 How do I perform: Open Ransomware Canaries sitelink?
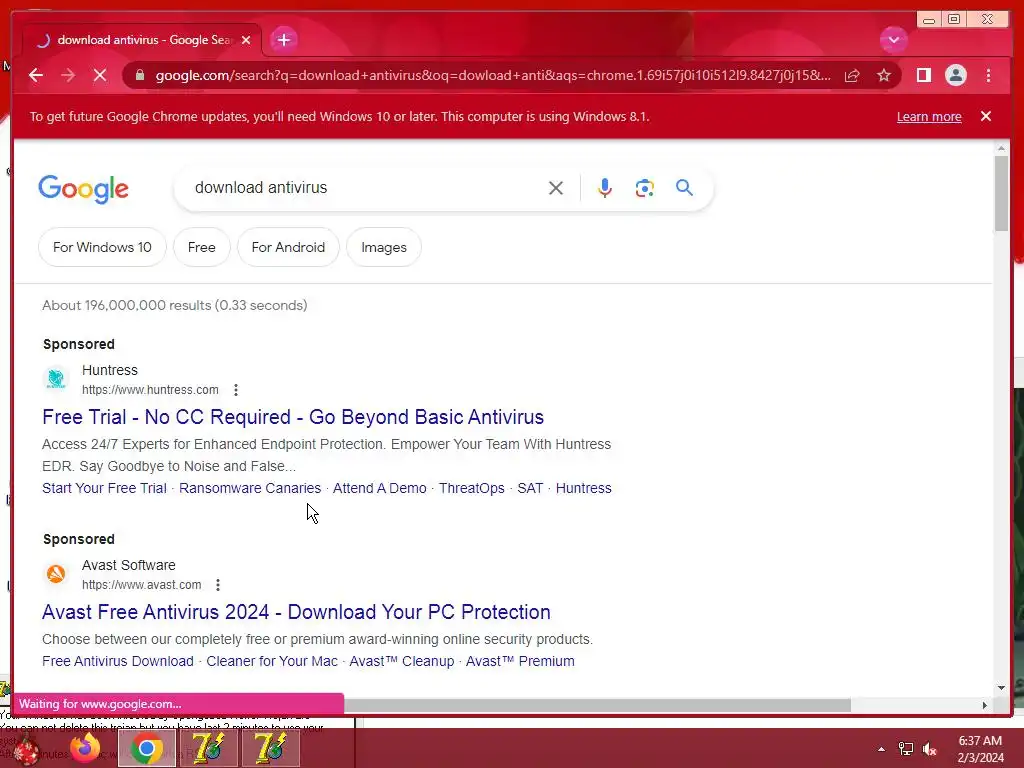250,488
